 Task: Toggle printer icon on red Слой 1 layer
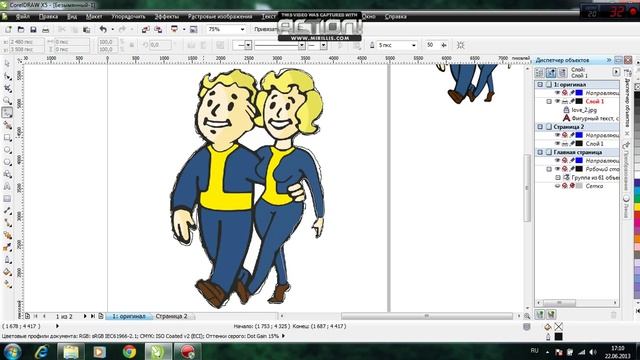tap(564, 101)
